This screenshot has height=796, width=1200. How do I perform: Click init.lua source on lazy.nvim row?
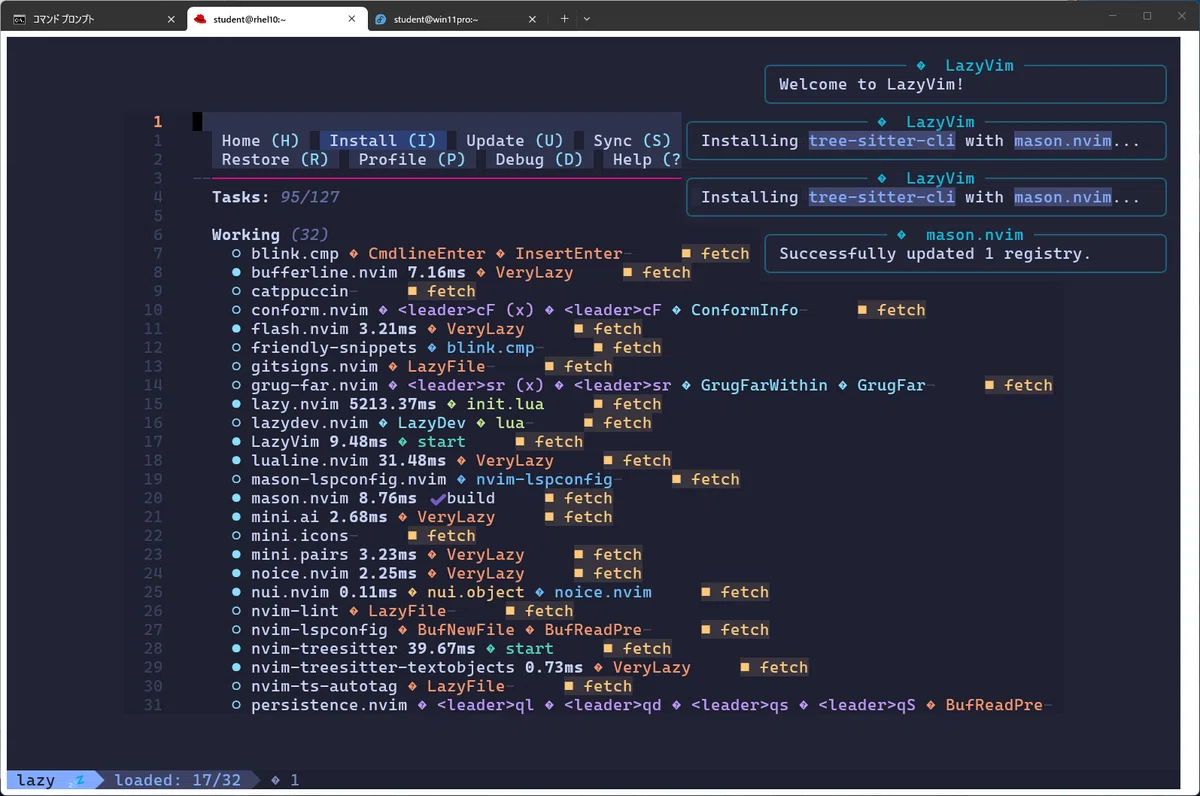(505, 404)
